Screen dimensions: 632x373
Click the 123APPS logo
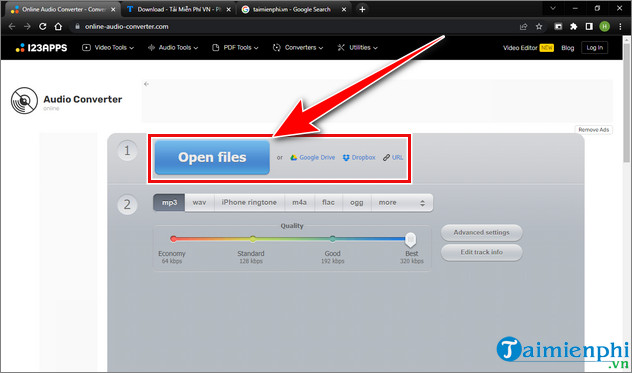point(41,48)
